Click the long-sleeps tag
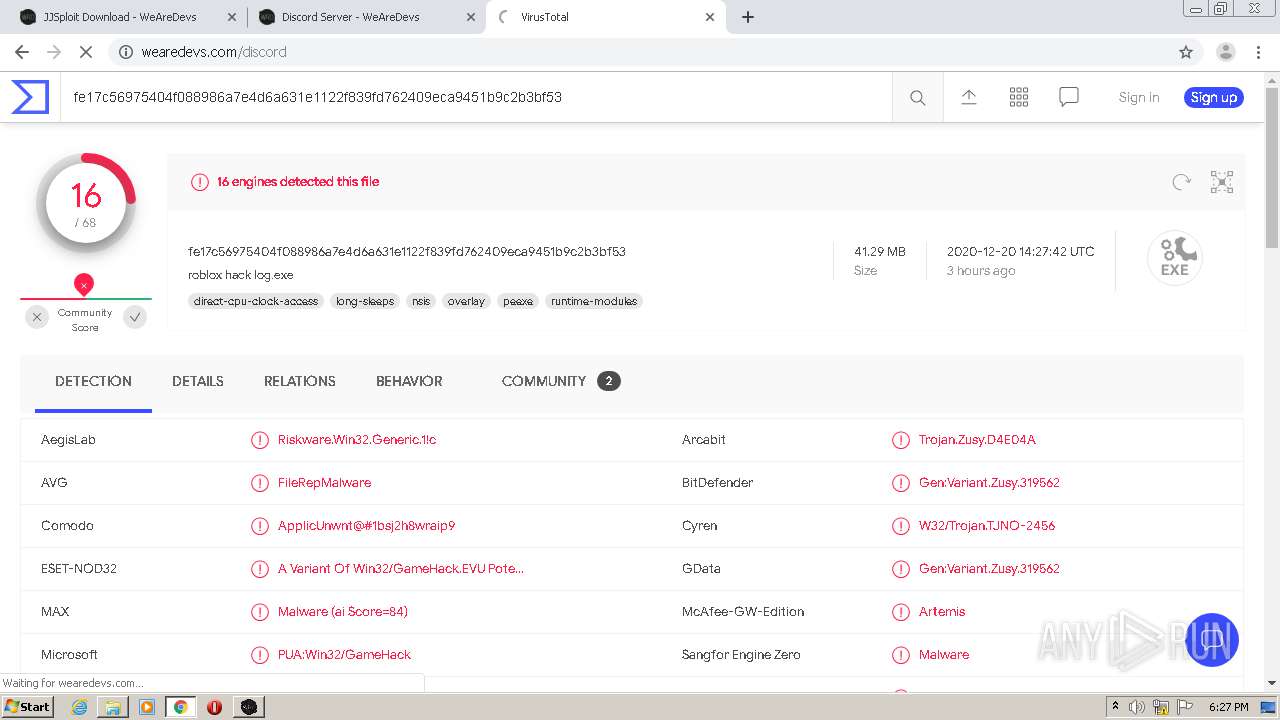 point(365,301)
